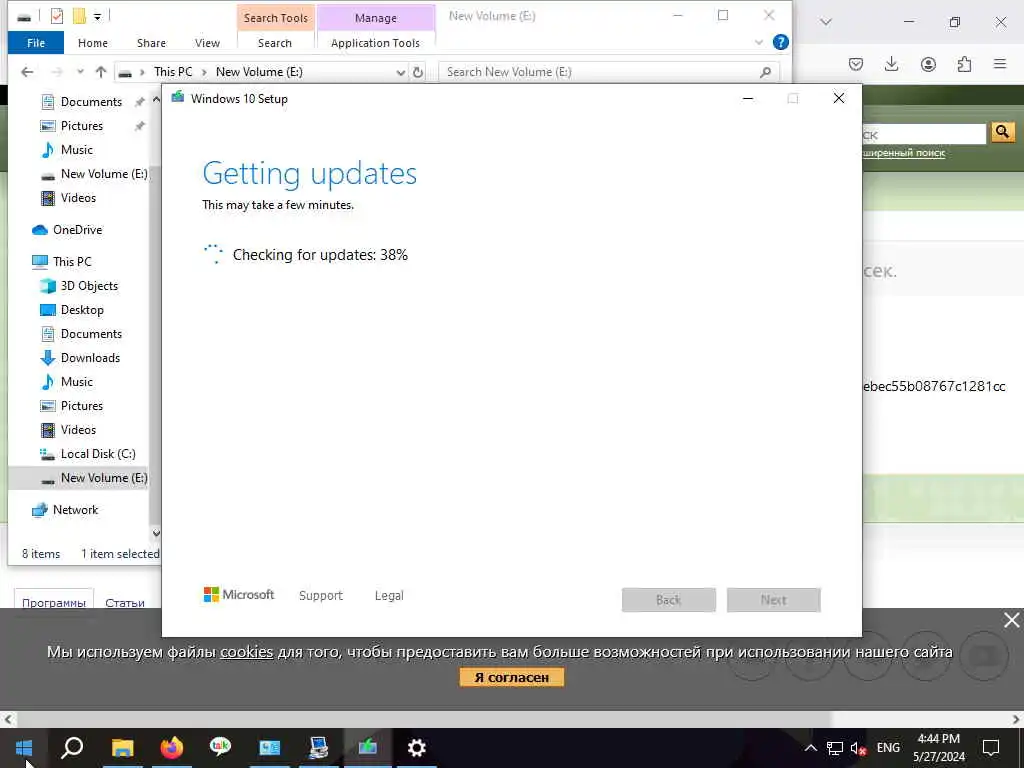Viewport: 1024px width, 768px height.
Task: Click the Explorer Help question mark icon
Action: click(x=780, y=42)
